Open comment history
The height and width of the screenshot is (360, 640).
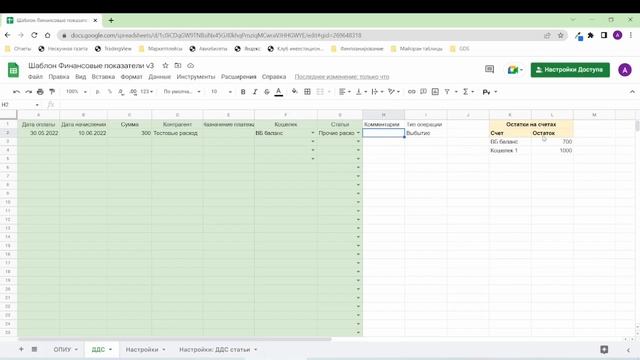pos(489,69)
